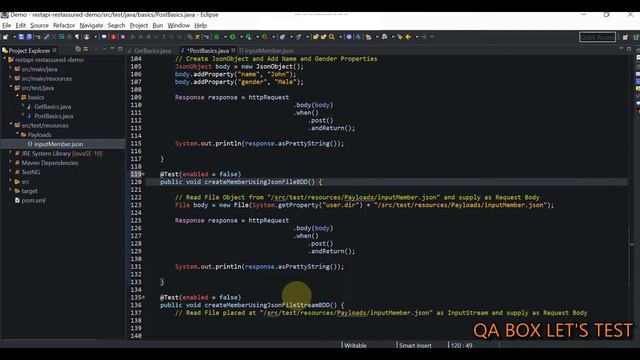Viewport: 640px width, 360px height.
Task: Expand the src/main/resources folder
Action: (11, 78)
